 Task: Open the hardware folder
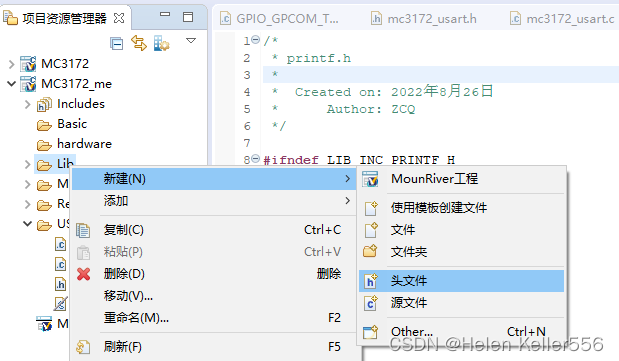click(x=84, y=144)
